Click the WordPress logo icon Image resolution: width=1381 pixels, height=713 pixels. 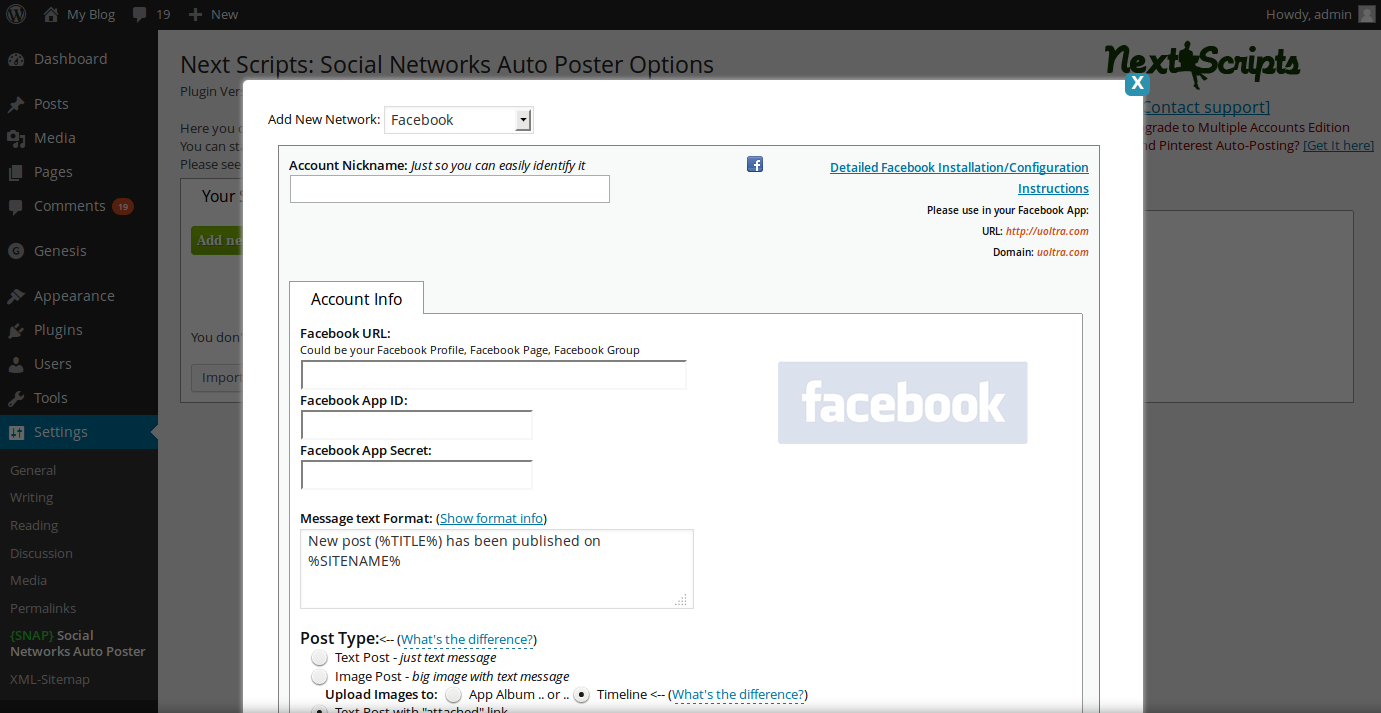[16, 14]
